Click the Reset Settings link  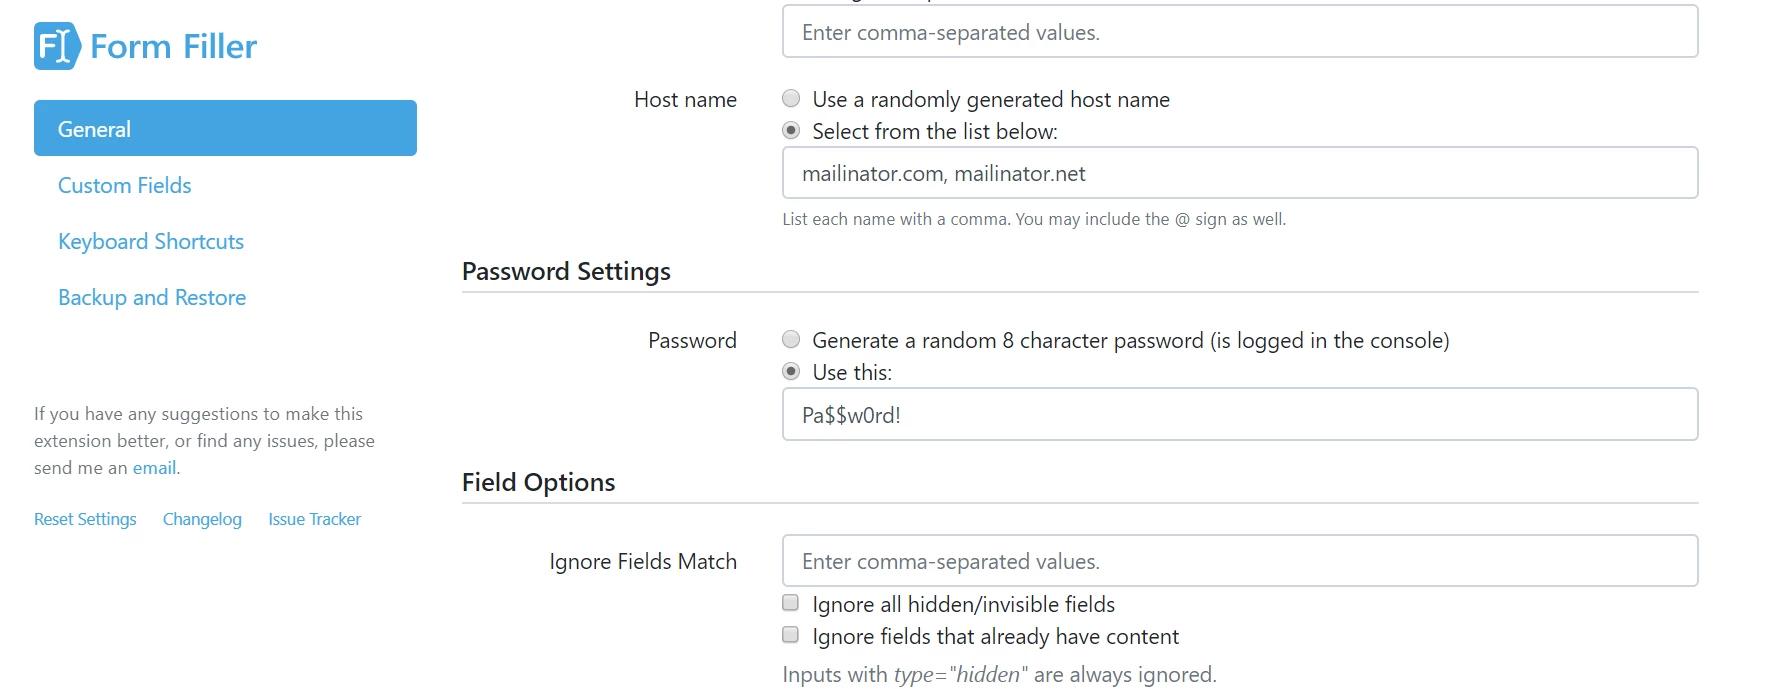(85, 519)
